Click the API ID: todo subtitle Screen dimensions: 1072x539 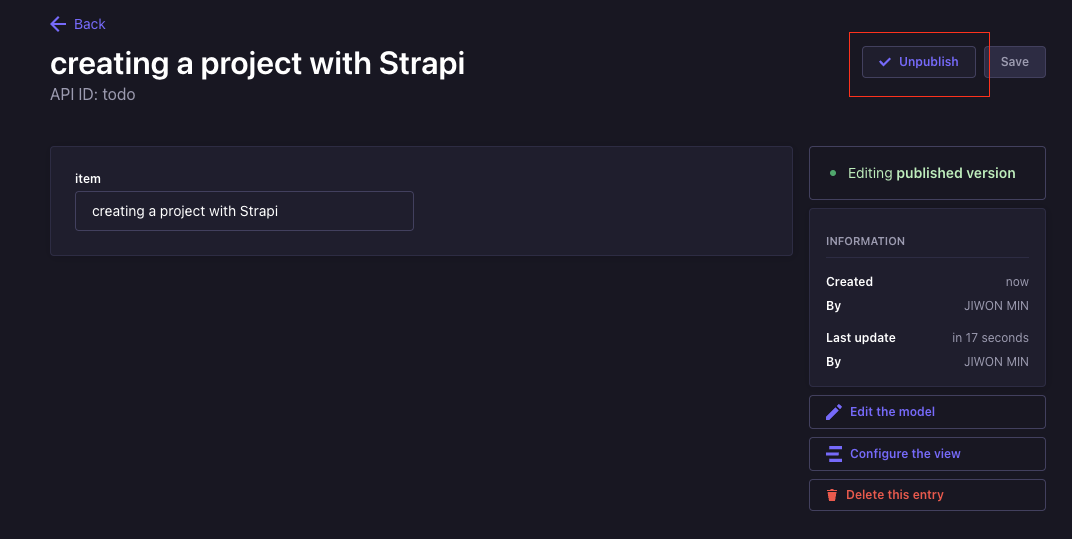click(92, 94)
